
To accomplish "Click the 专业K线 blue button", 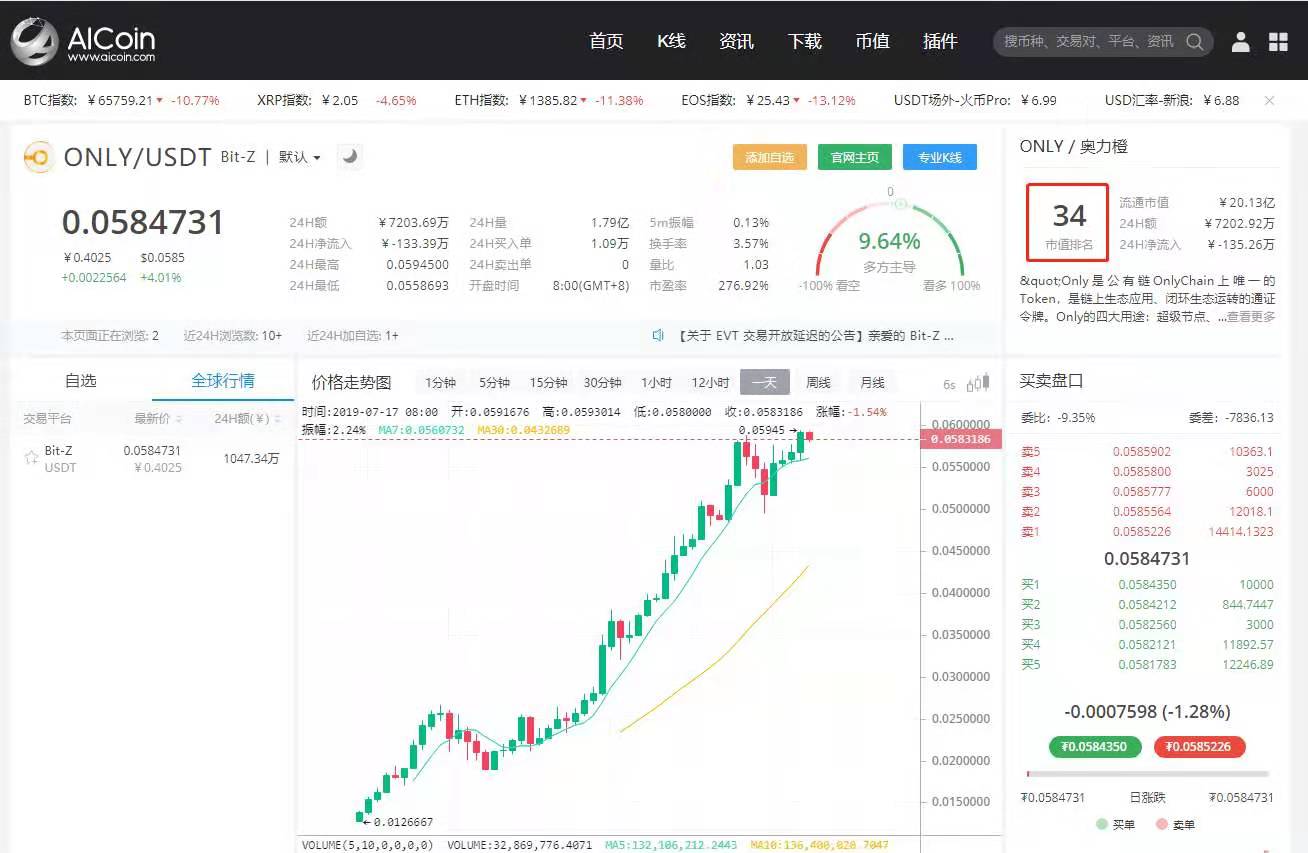I will tap(939, 158).
